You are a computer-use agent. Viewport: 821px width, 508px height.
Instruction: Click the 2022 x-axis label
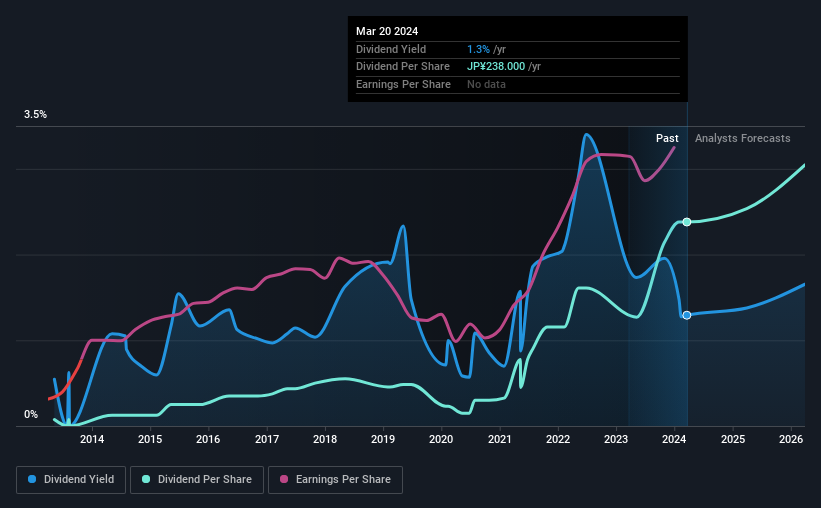(558, 439)
